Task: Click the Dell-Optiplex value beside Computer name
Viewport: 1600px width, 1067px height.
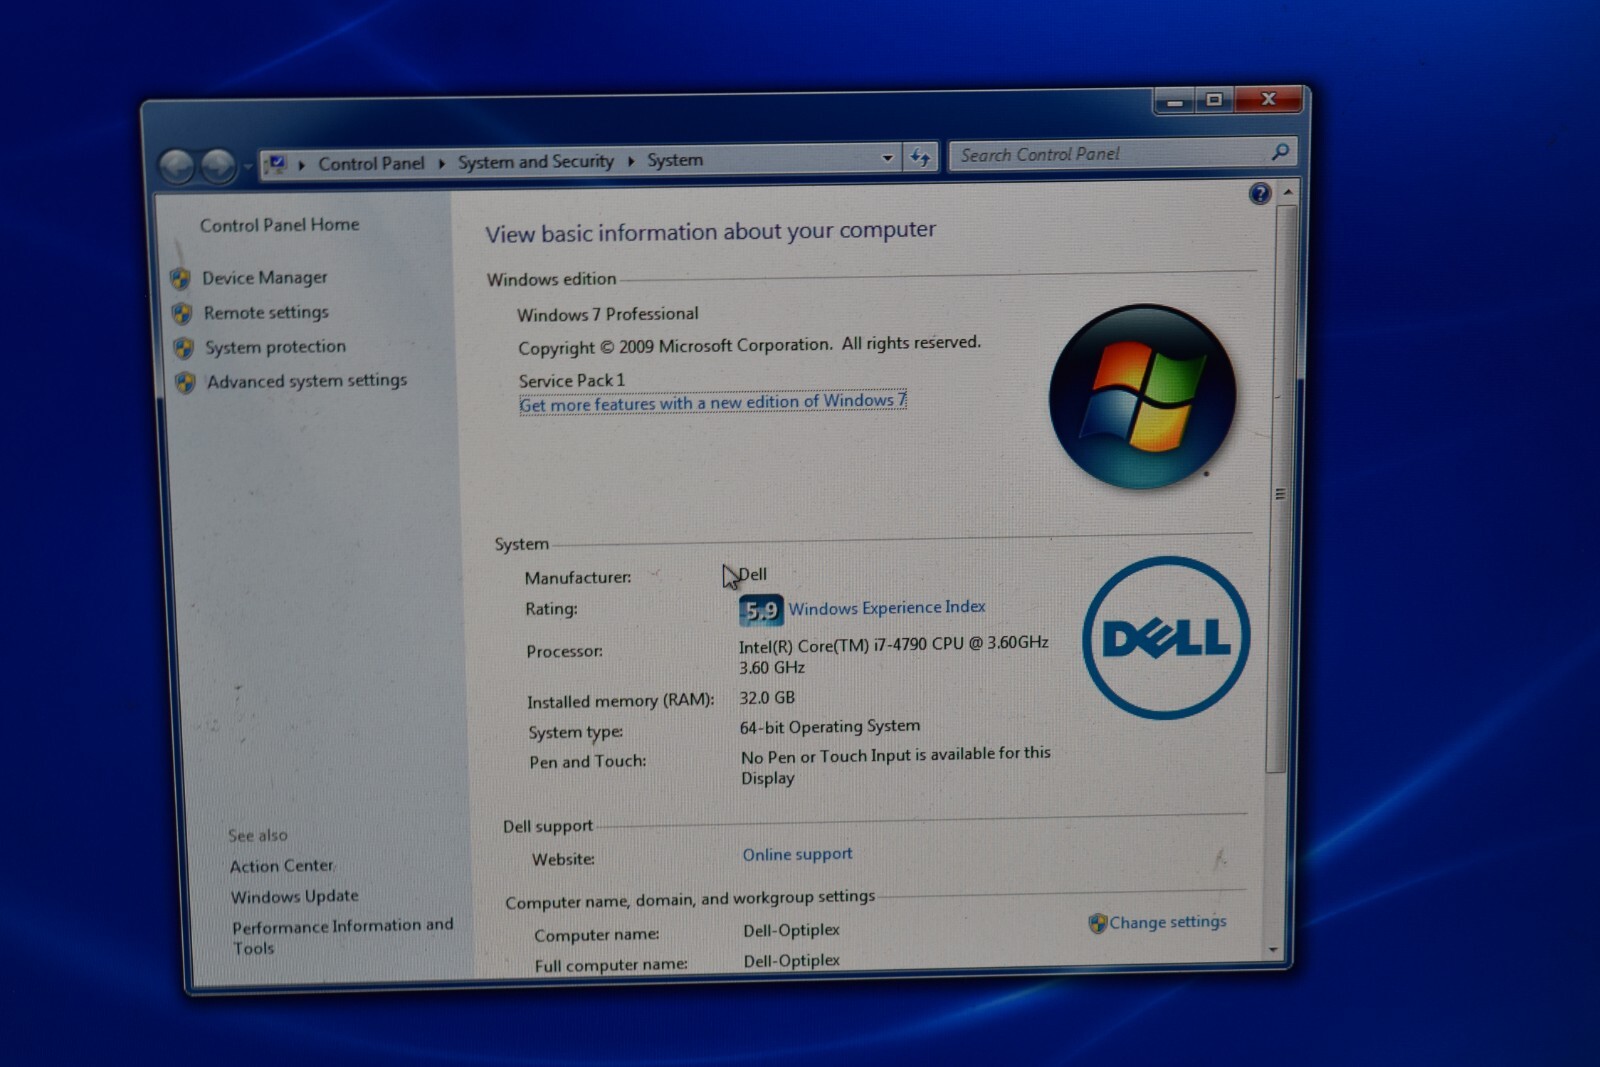Action: tap(791, 930)
